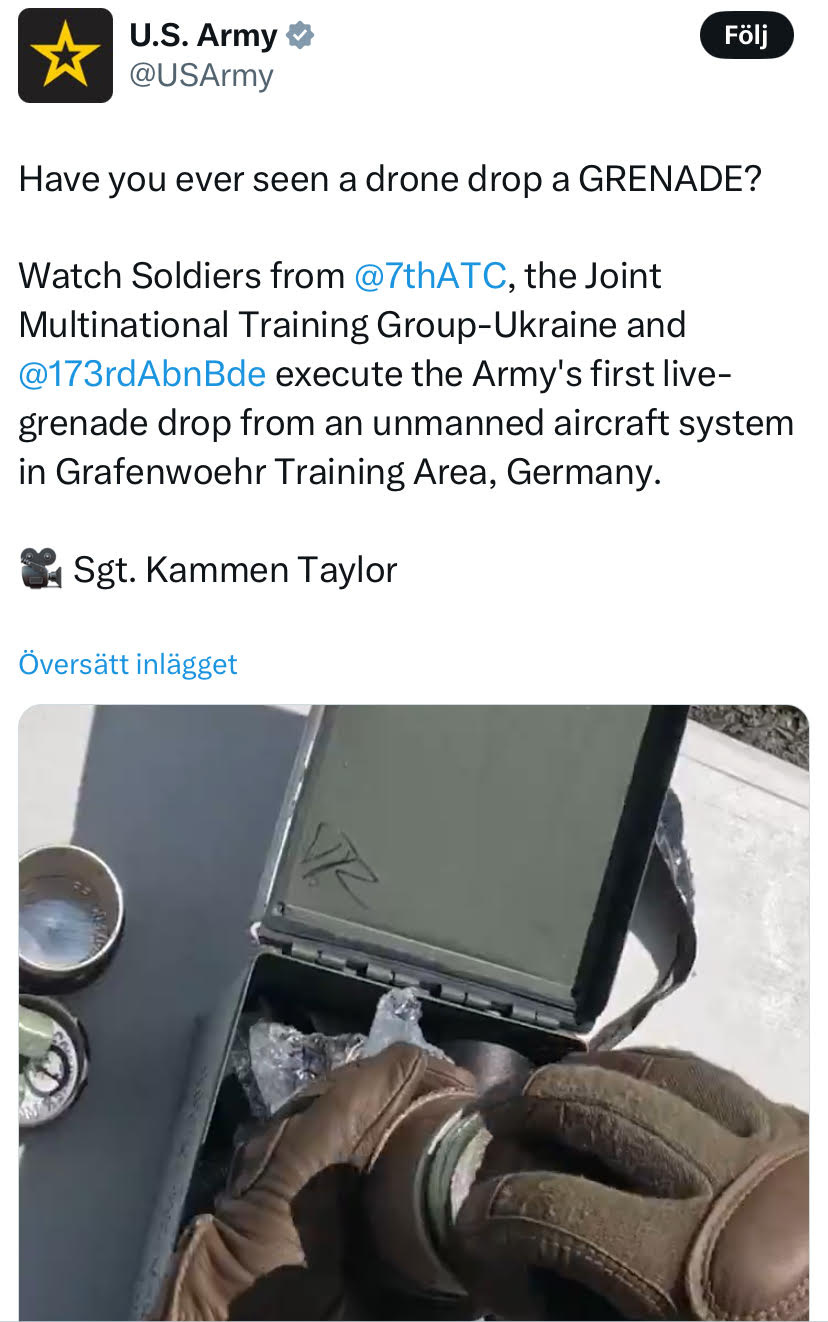
Task: Click the verified badge beside U.S. Army
Action: [300, 36]
